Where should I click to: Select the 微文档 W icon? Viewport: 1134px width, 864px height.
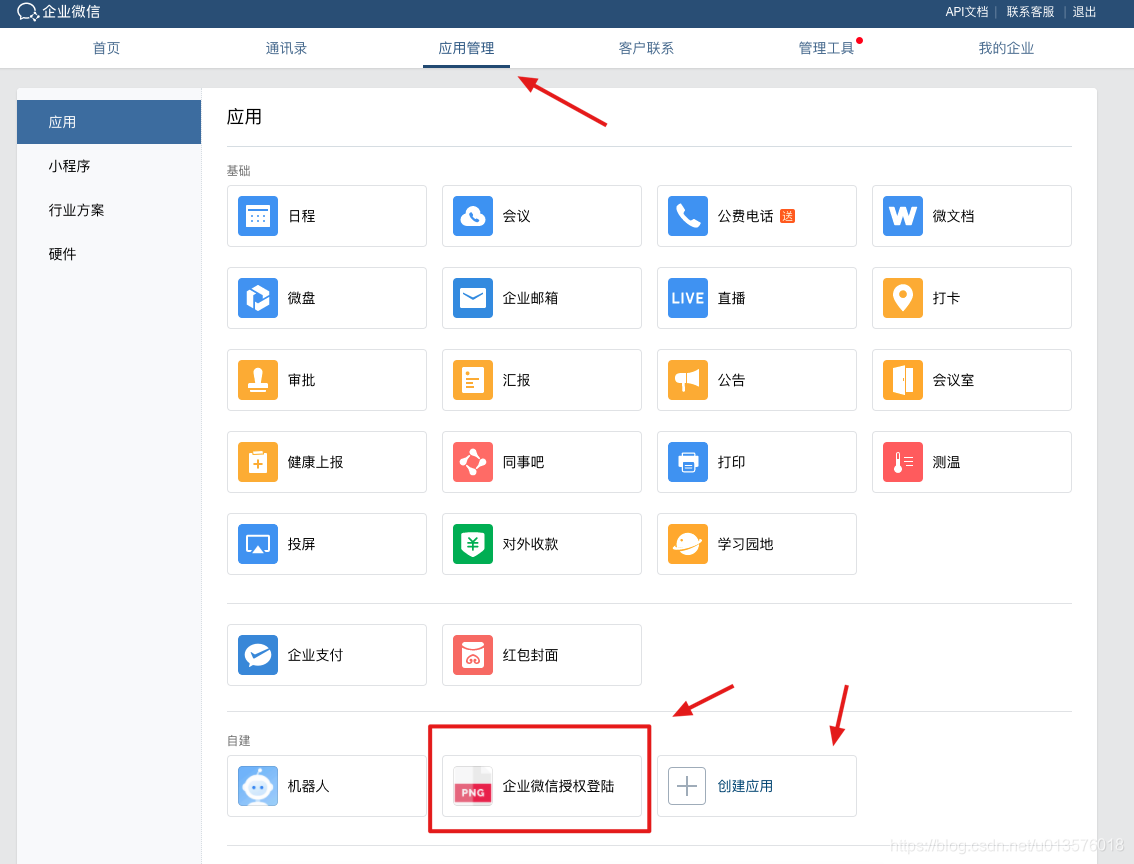(x=903, y=216)
